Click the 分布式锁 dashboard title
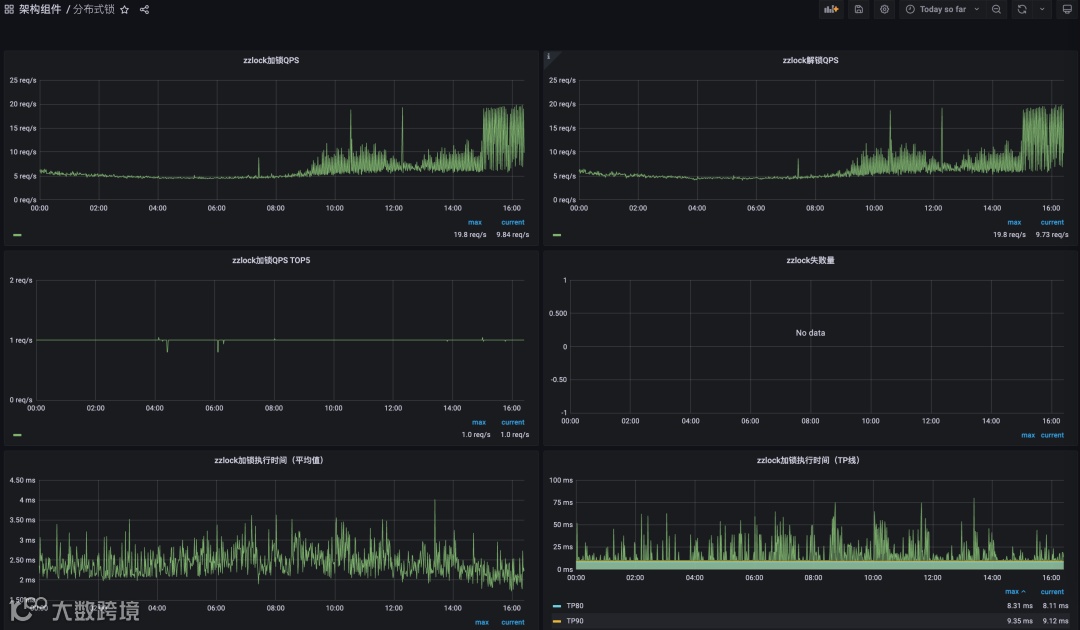1080x630 pixels. pyautogui.click(x=94, y=10)
